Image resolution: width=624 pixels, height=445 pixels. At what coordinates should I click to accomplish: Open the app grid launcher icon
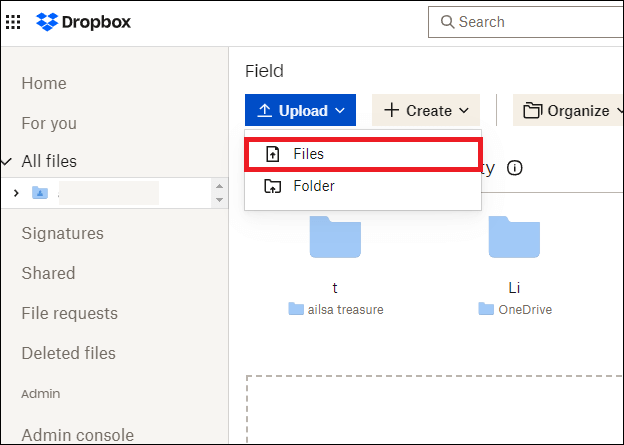click(x=13, y=21)
